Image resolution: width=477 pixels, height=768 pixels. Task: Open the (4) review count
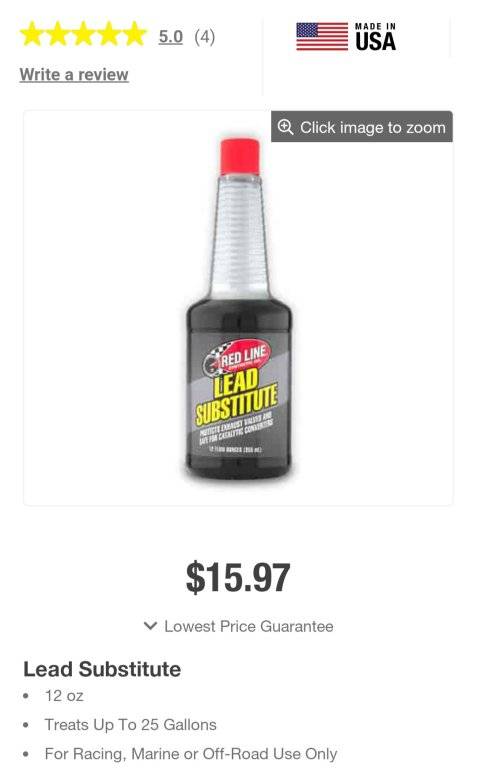205,37
